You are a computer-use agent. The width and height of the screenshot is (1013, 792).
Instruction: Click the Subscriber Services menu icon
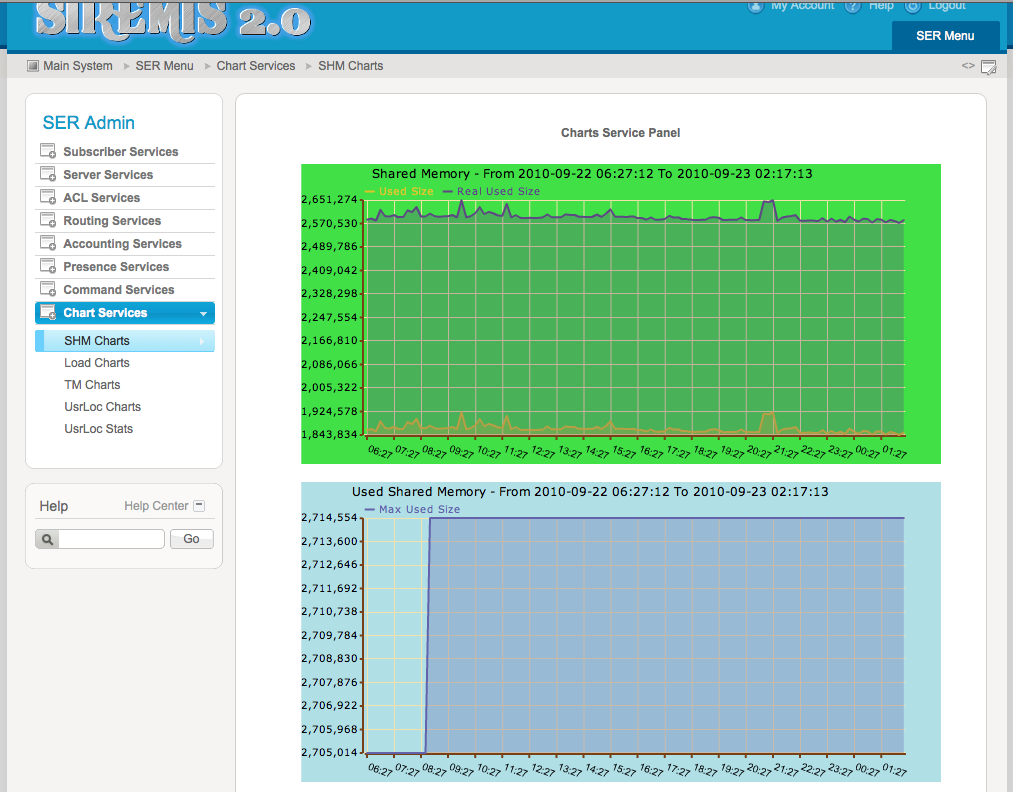[47, 151]
